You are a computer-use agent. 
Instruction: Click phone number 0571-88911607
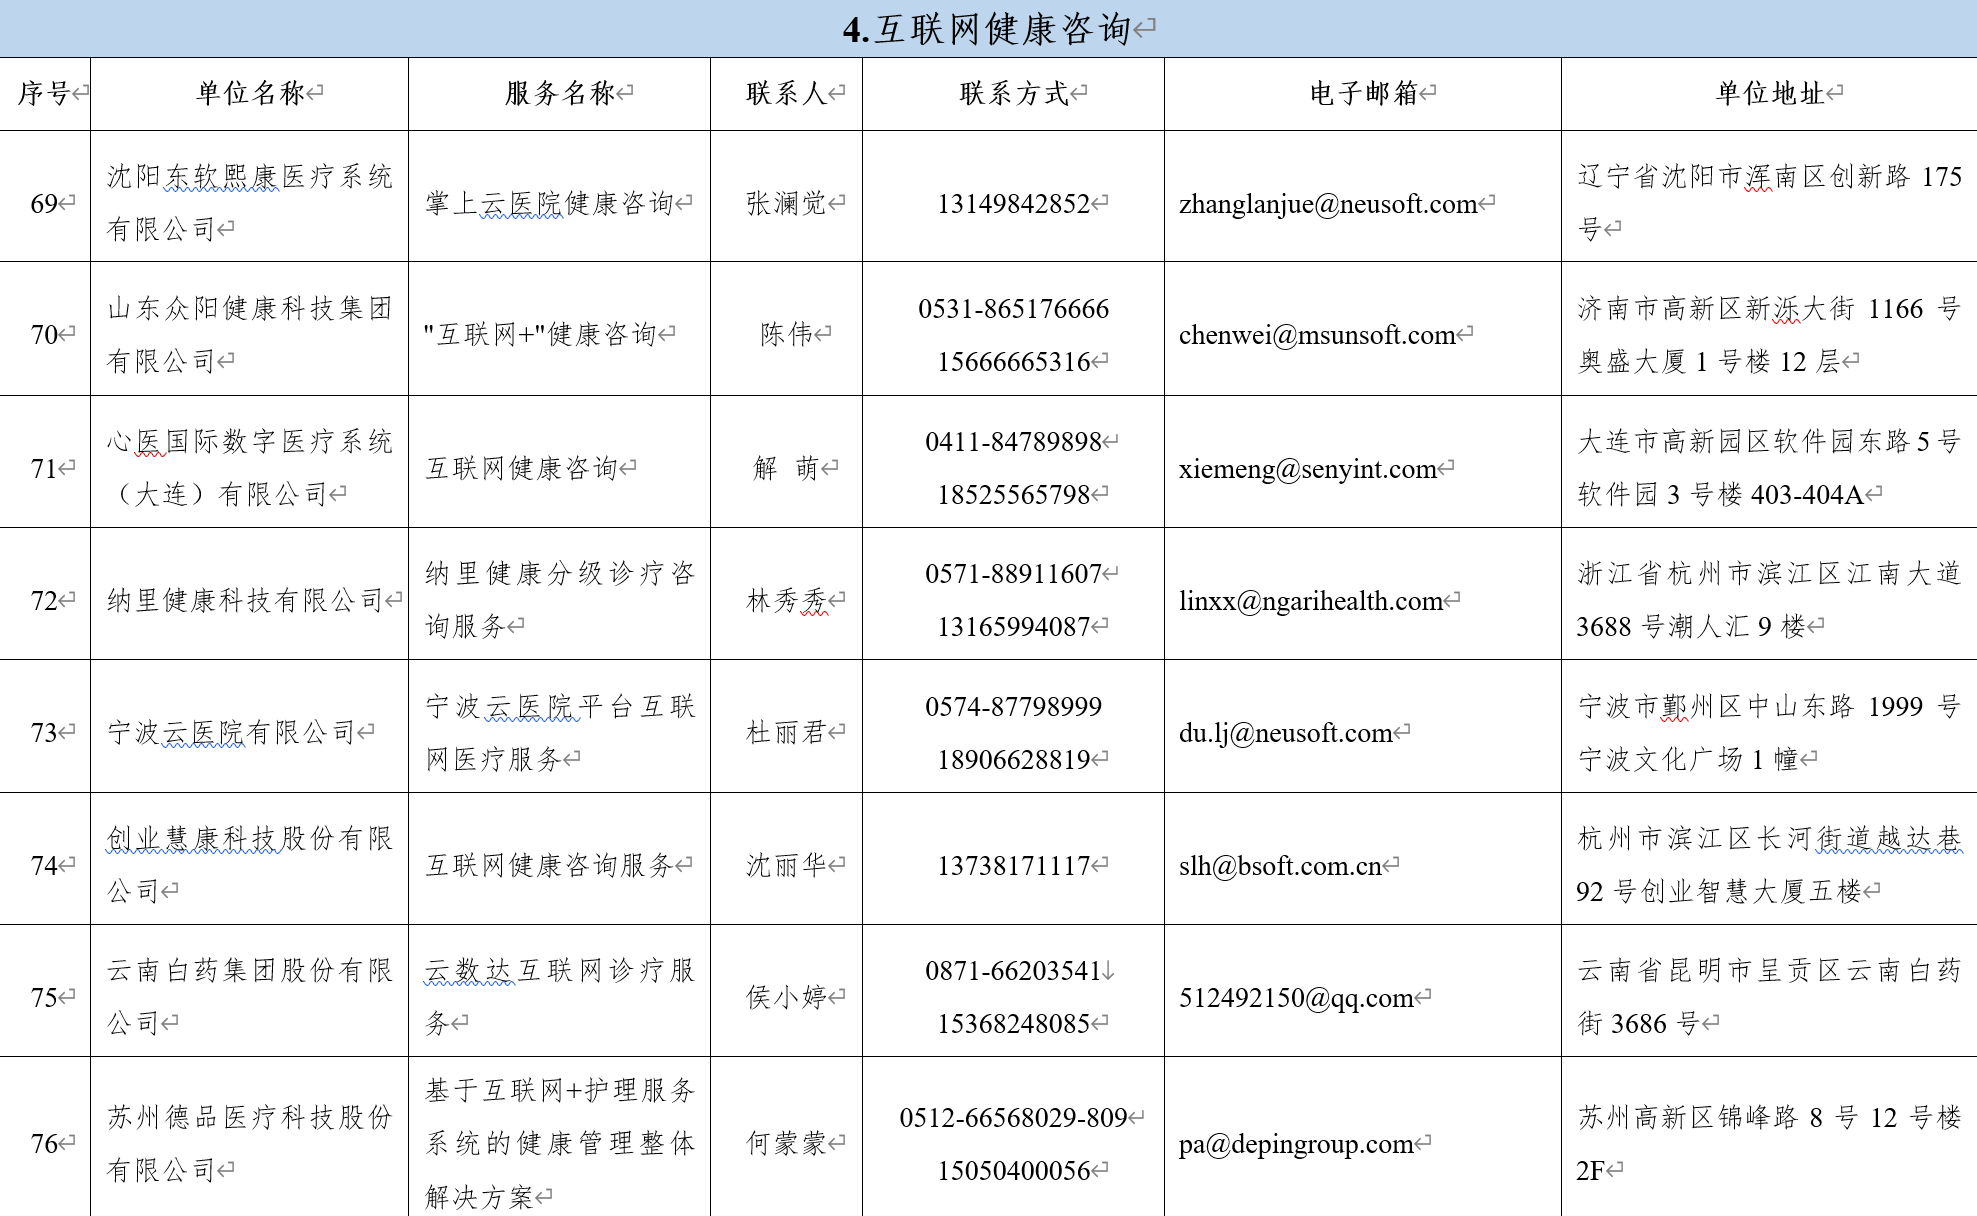coord(1014,573)
